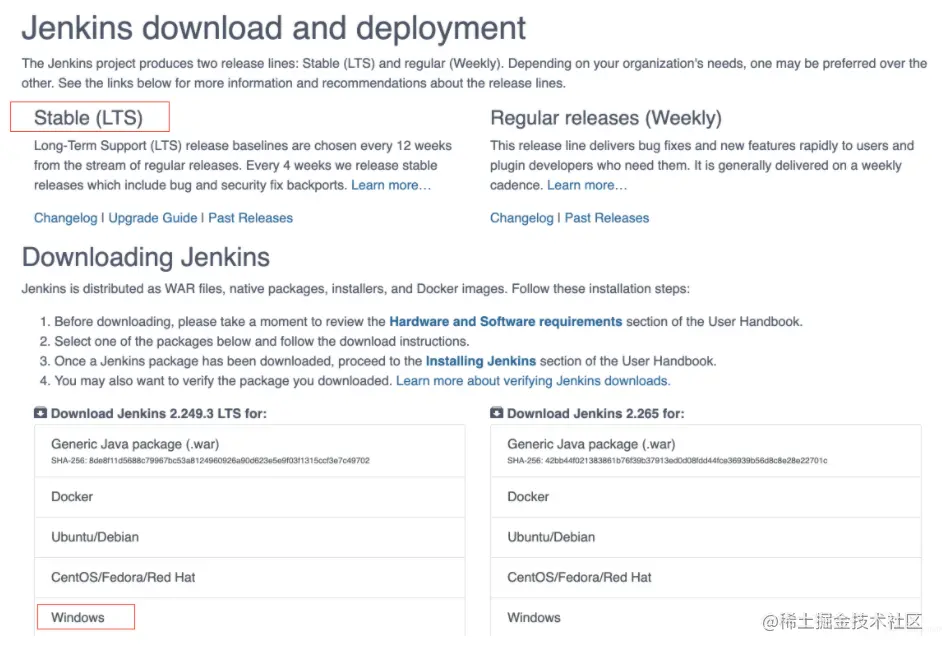
Task: Select Windows under Jenkins 2.249.3 LTS
Action: click(x=249, y=617)
